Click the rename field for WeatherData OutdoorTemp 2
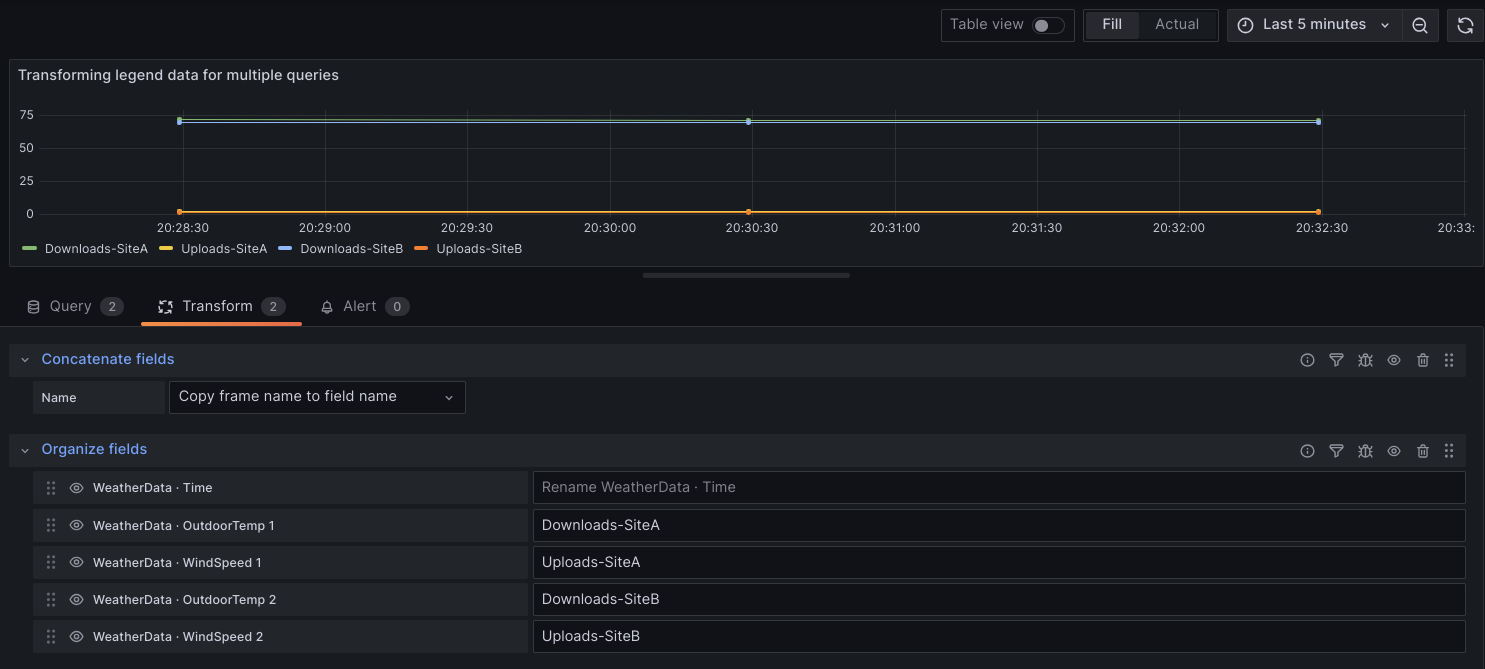This screenshot has height=669, width=1485. [x=998, y=599]
